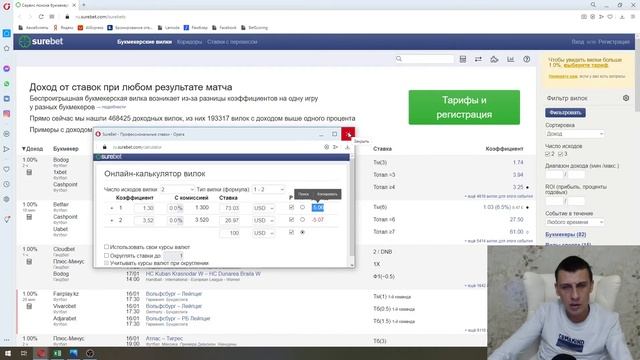Click the surebet page search box

(x=424, y=59)
